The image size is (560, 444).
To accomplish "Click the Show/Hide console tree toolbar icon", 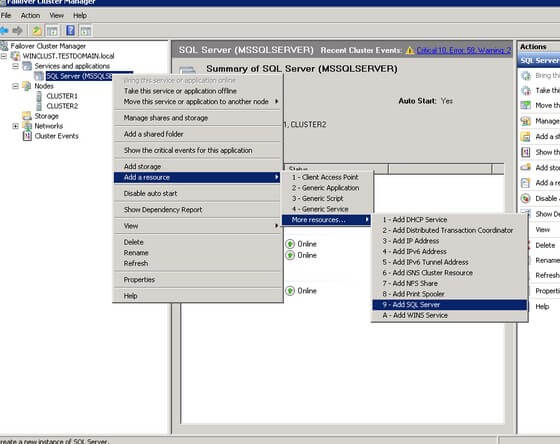I will click(x=52, y=31).
